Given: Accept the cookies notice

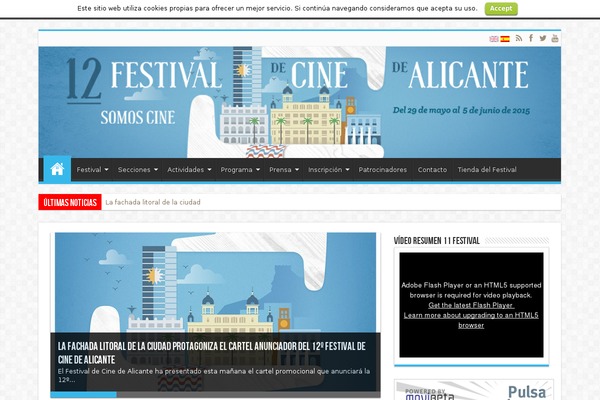Looking at the screenshot, I should (501, 8).
